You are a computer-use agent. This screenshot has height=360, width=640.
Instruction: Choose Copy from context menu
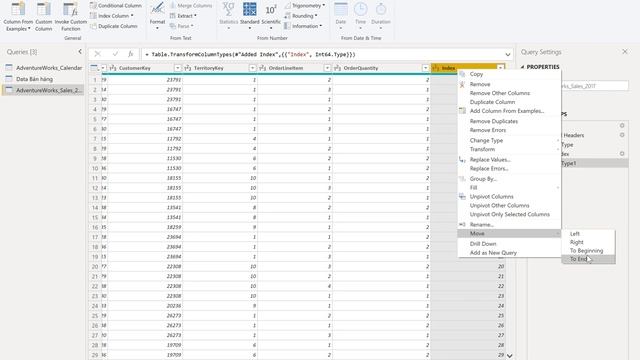coord(509,74)
